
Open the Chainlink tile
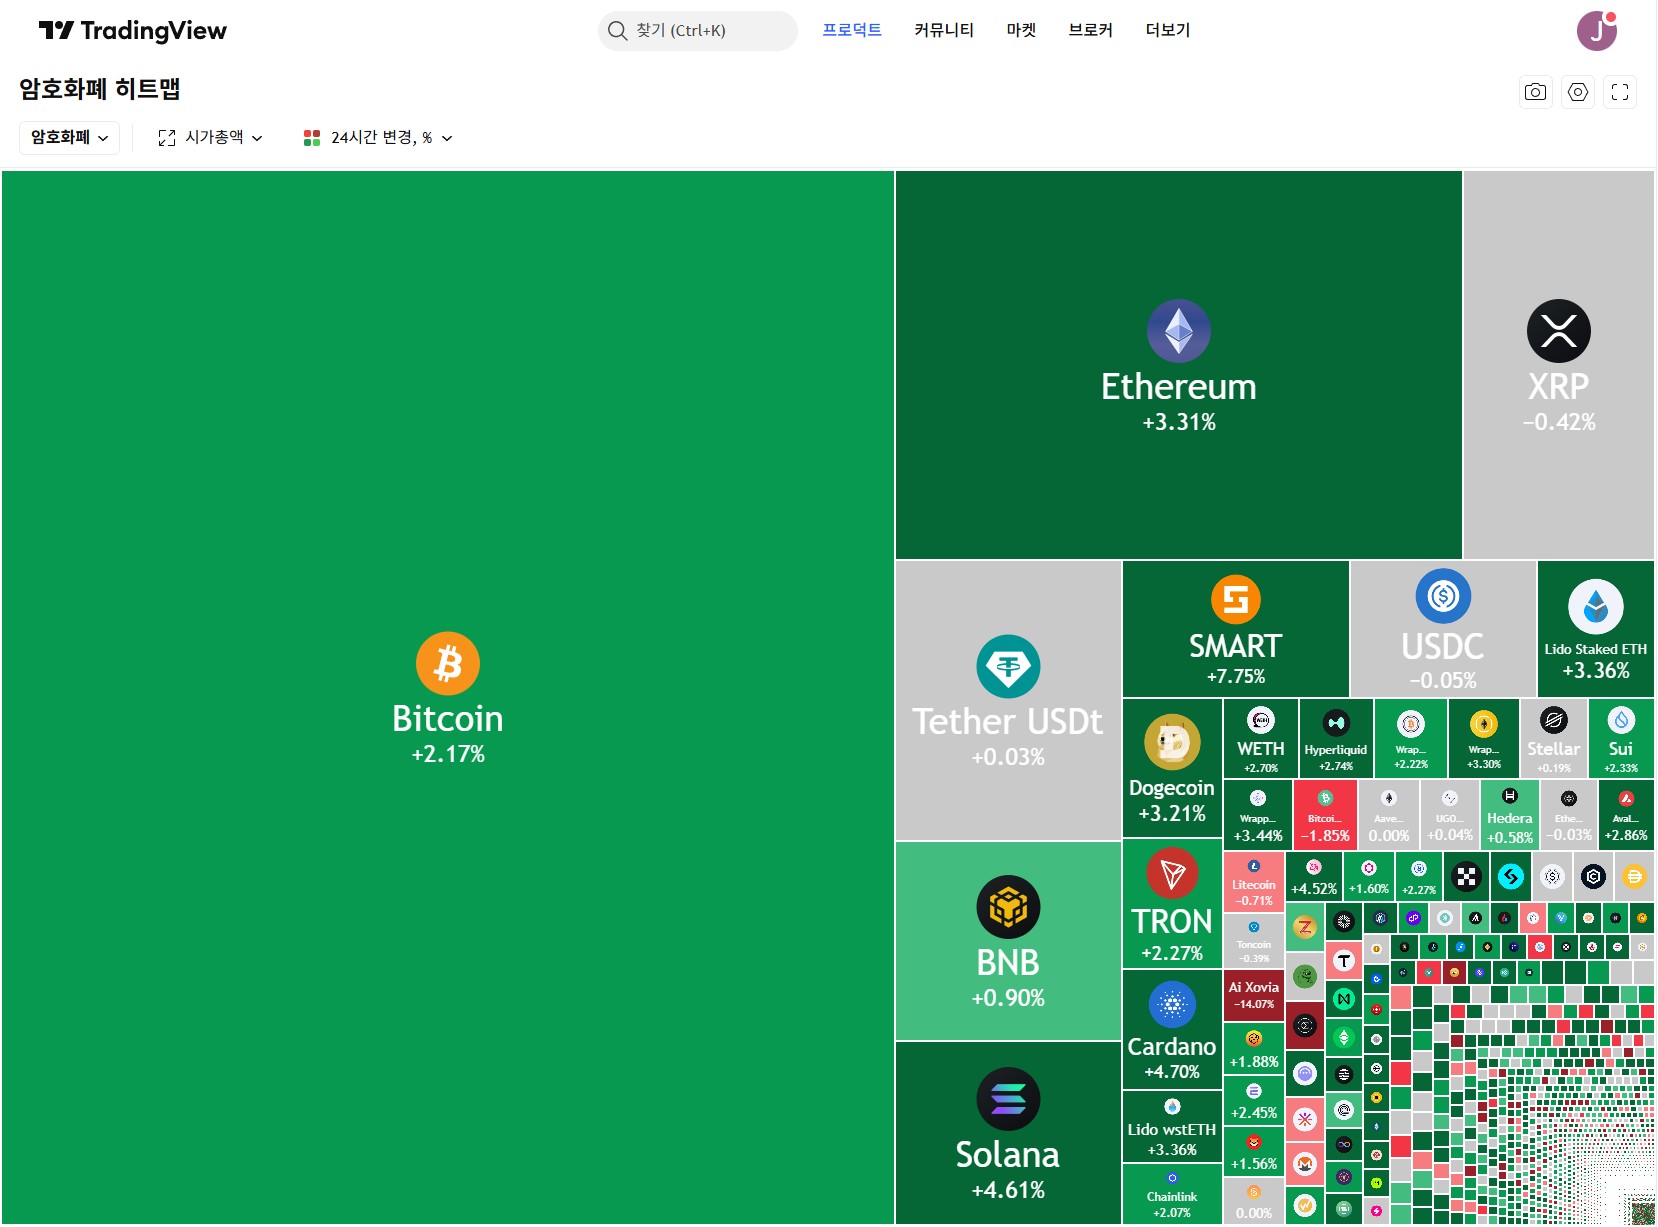point(1172,1194)
